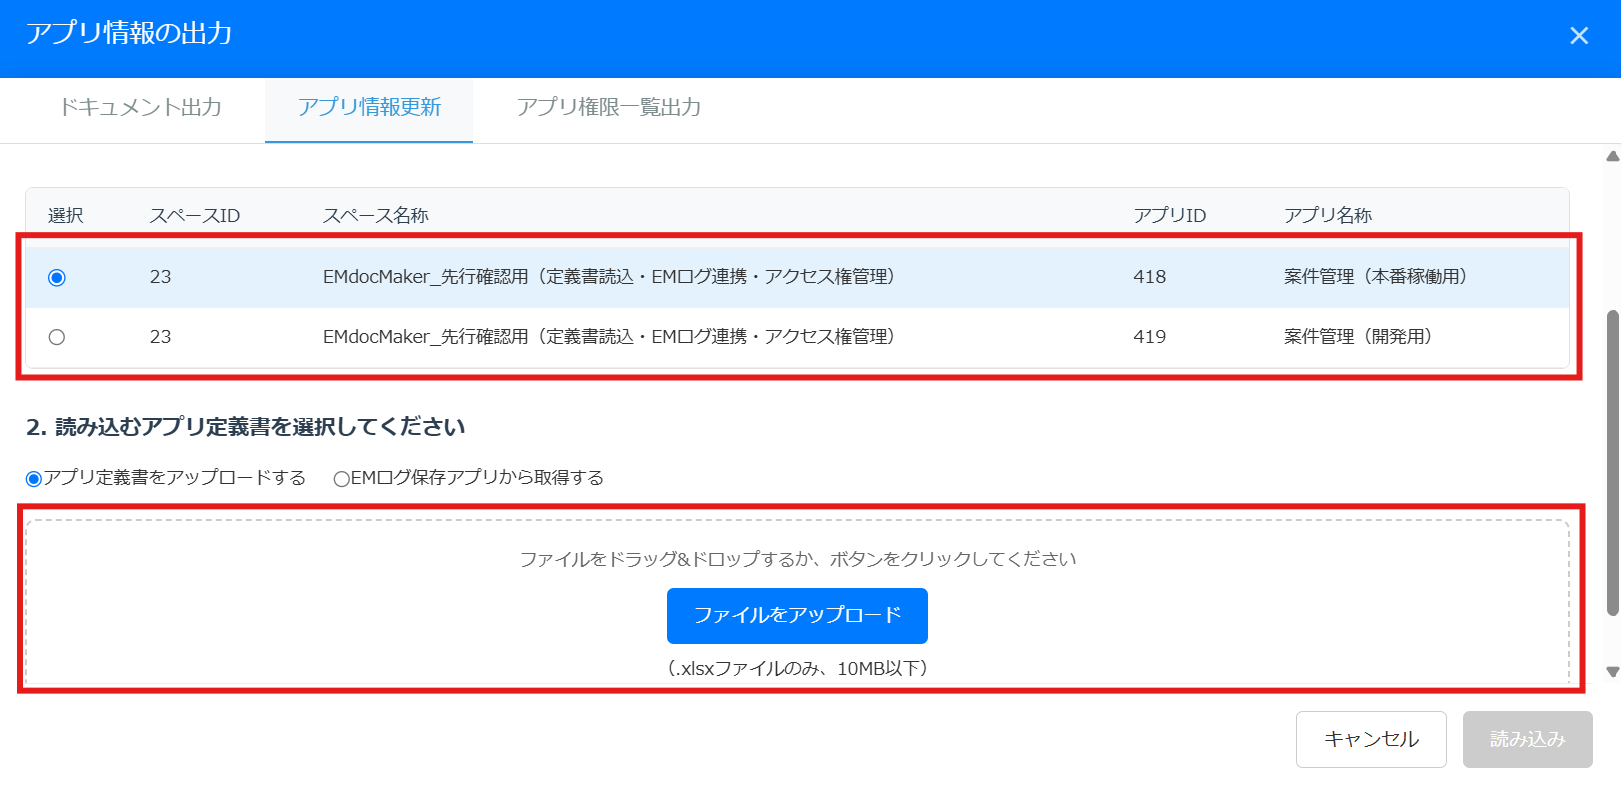Click the disabled 読み込み button

[1527, 740]
